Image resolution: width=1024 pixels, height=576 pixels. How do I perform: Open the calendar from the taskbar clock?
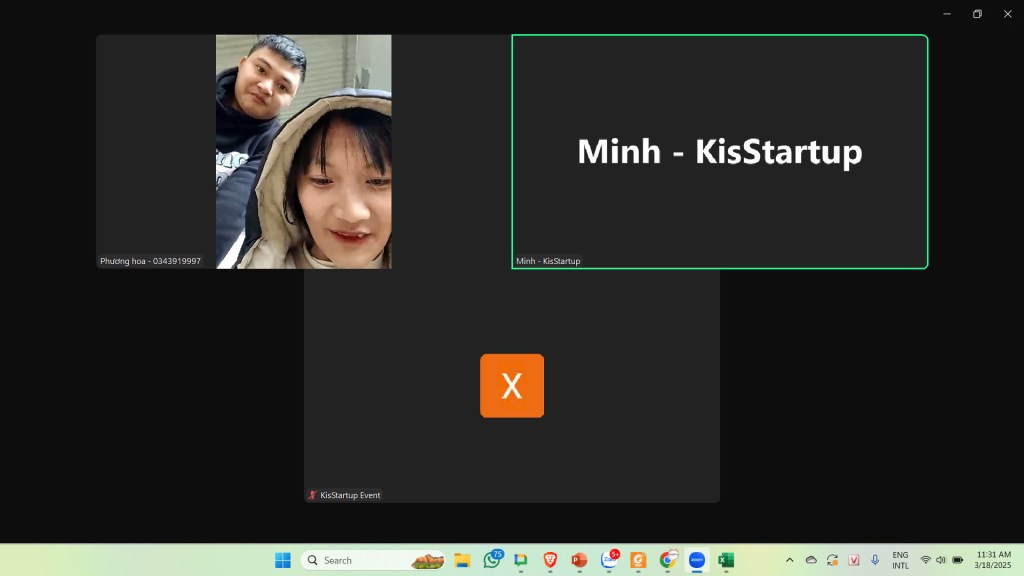click(x=993, y=560)
